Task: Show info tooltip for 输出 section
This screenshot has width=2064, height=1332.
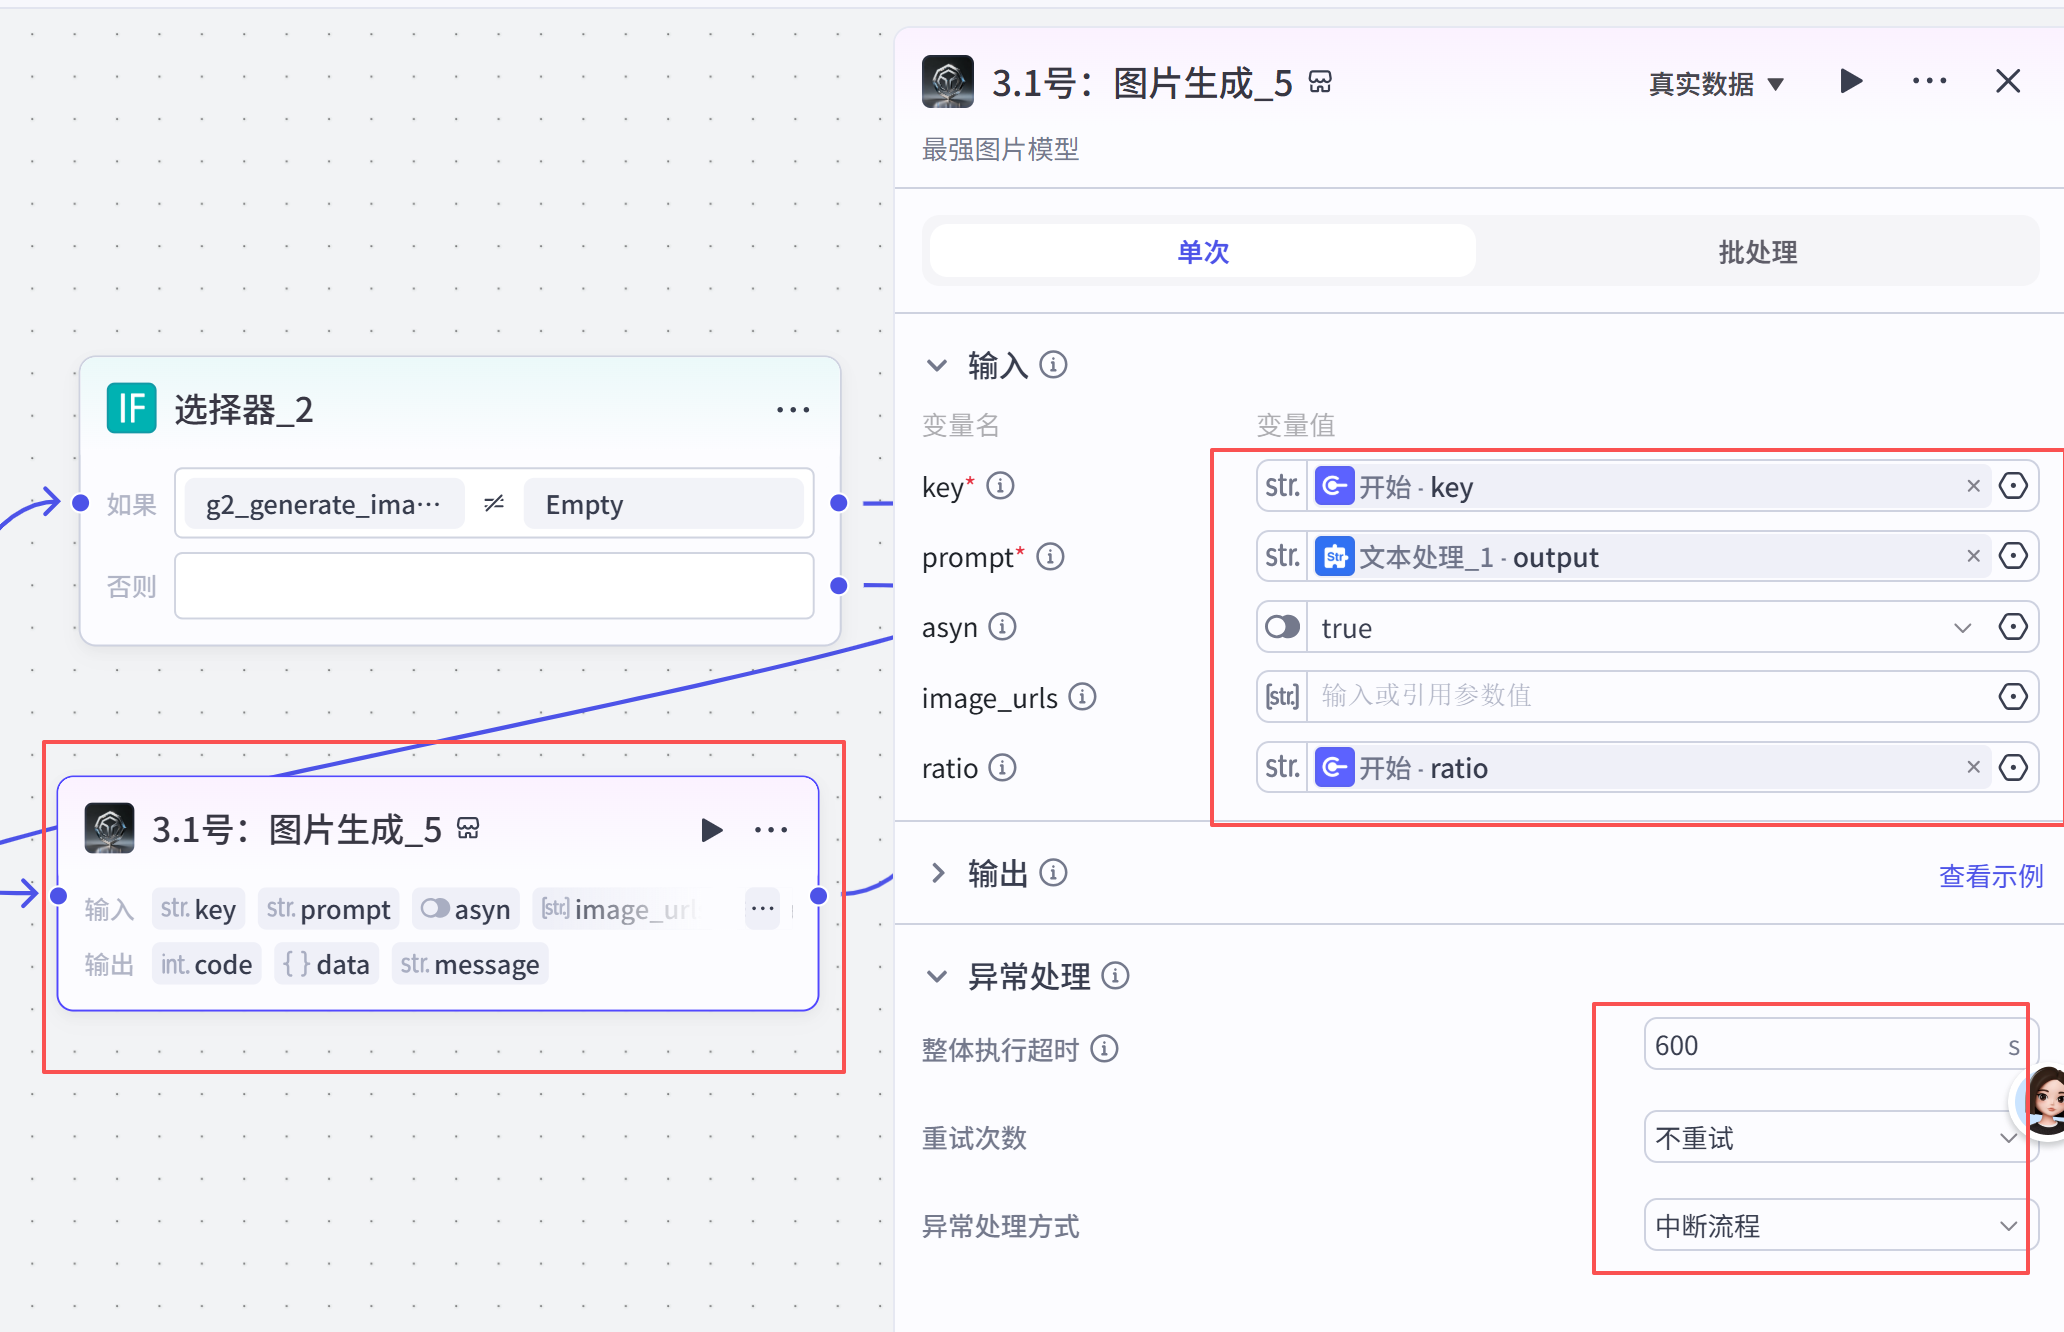Action: [1053, 873]
